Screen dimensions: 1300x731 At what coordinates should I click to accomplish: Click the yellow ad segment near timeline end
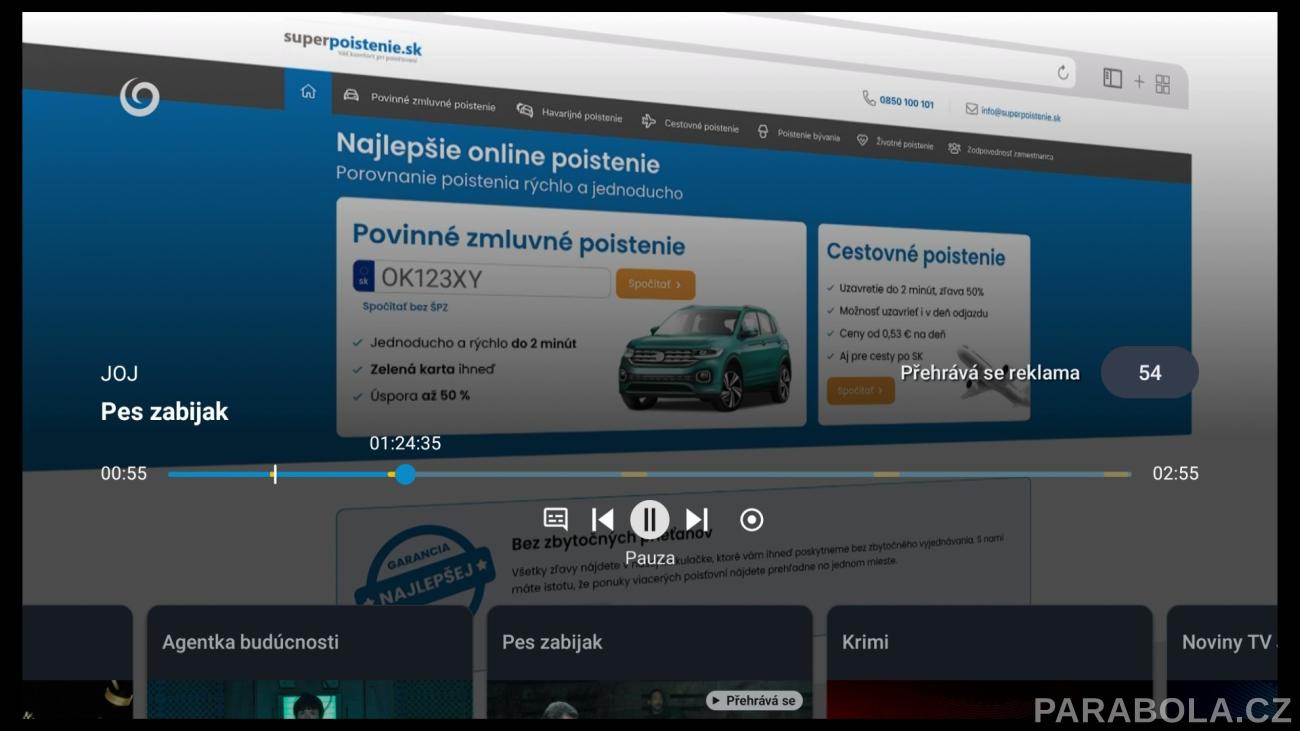pyautogui.click(x=1116, y=474)
